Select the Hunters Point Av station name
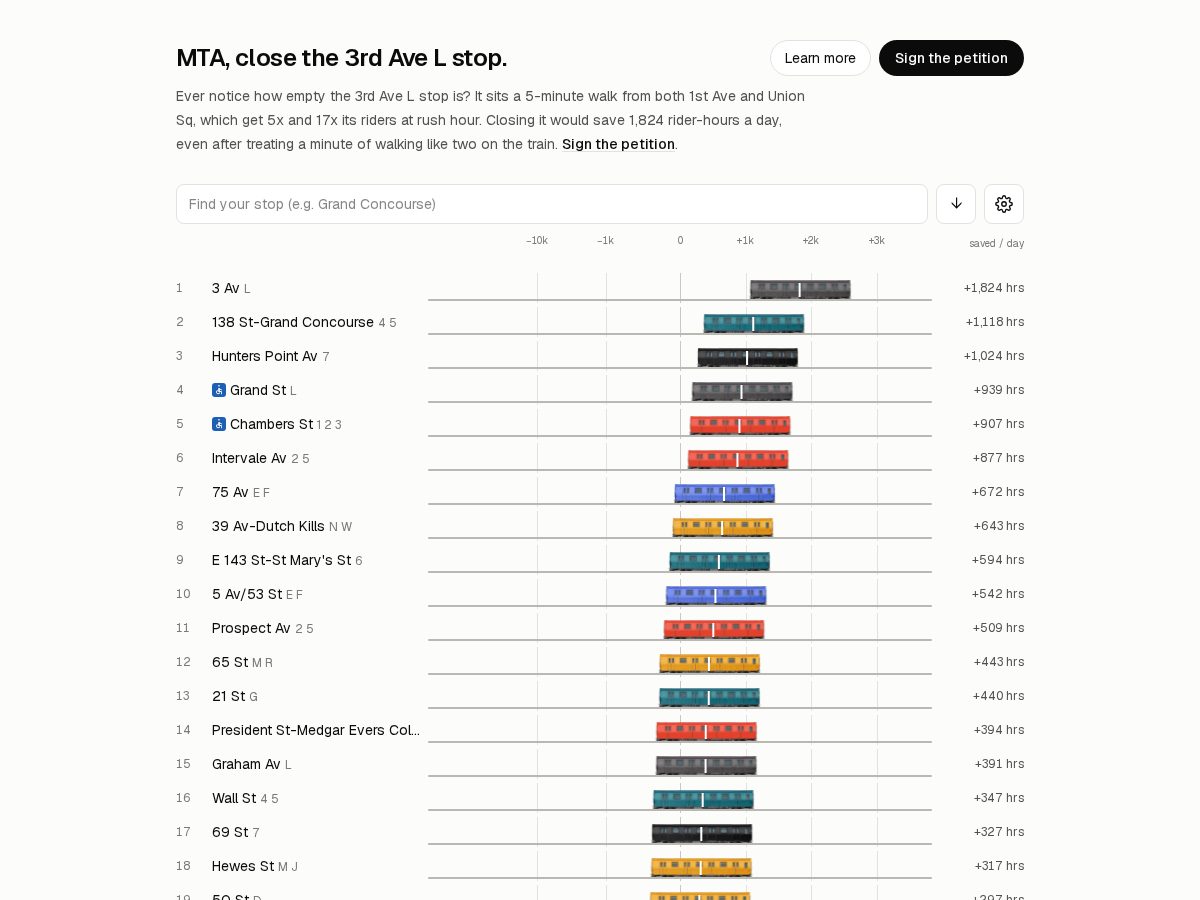The image size is (1200, 900). click(265, 356)
